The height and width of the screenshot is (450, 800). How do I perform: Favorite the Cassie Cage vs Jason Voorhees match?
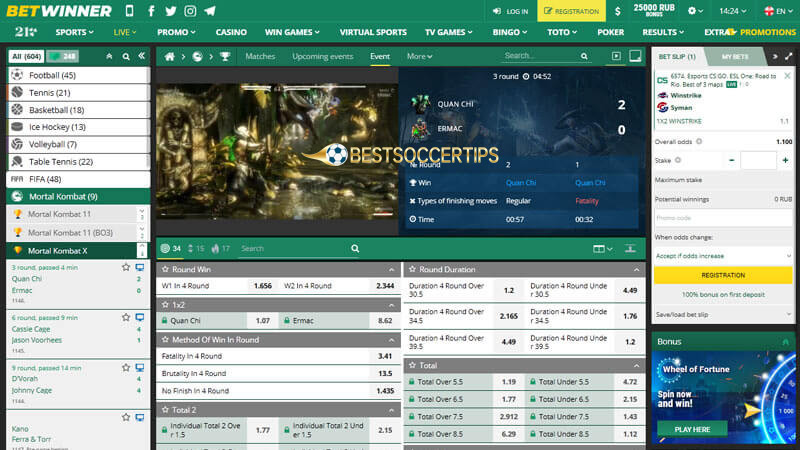pyautogui.click(x=126, y=317)
